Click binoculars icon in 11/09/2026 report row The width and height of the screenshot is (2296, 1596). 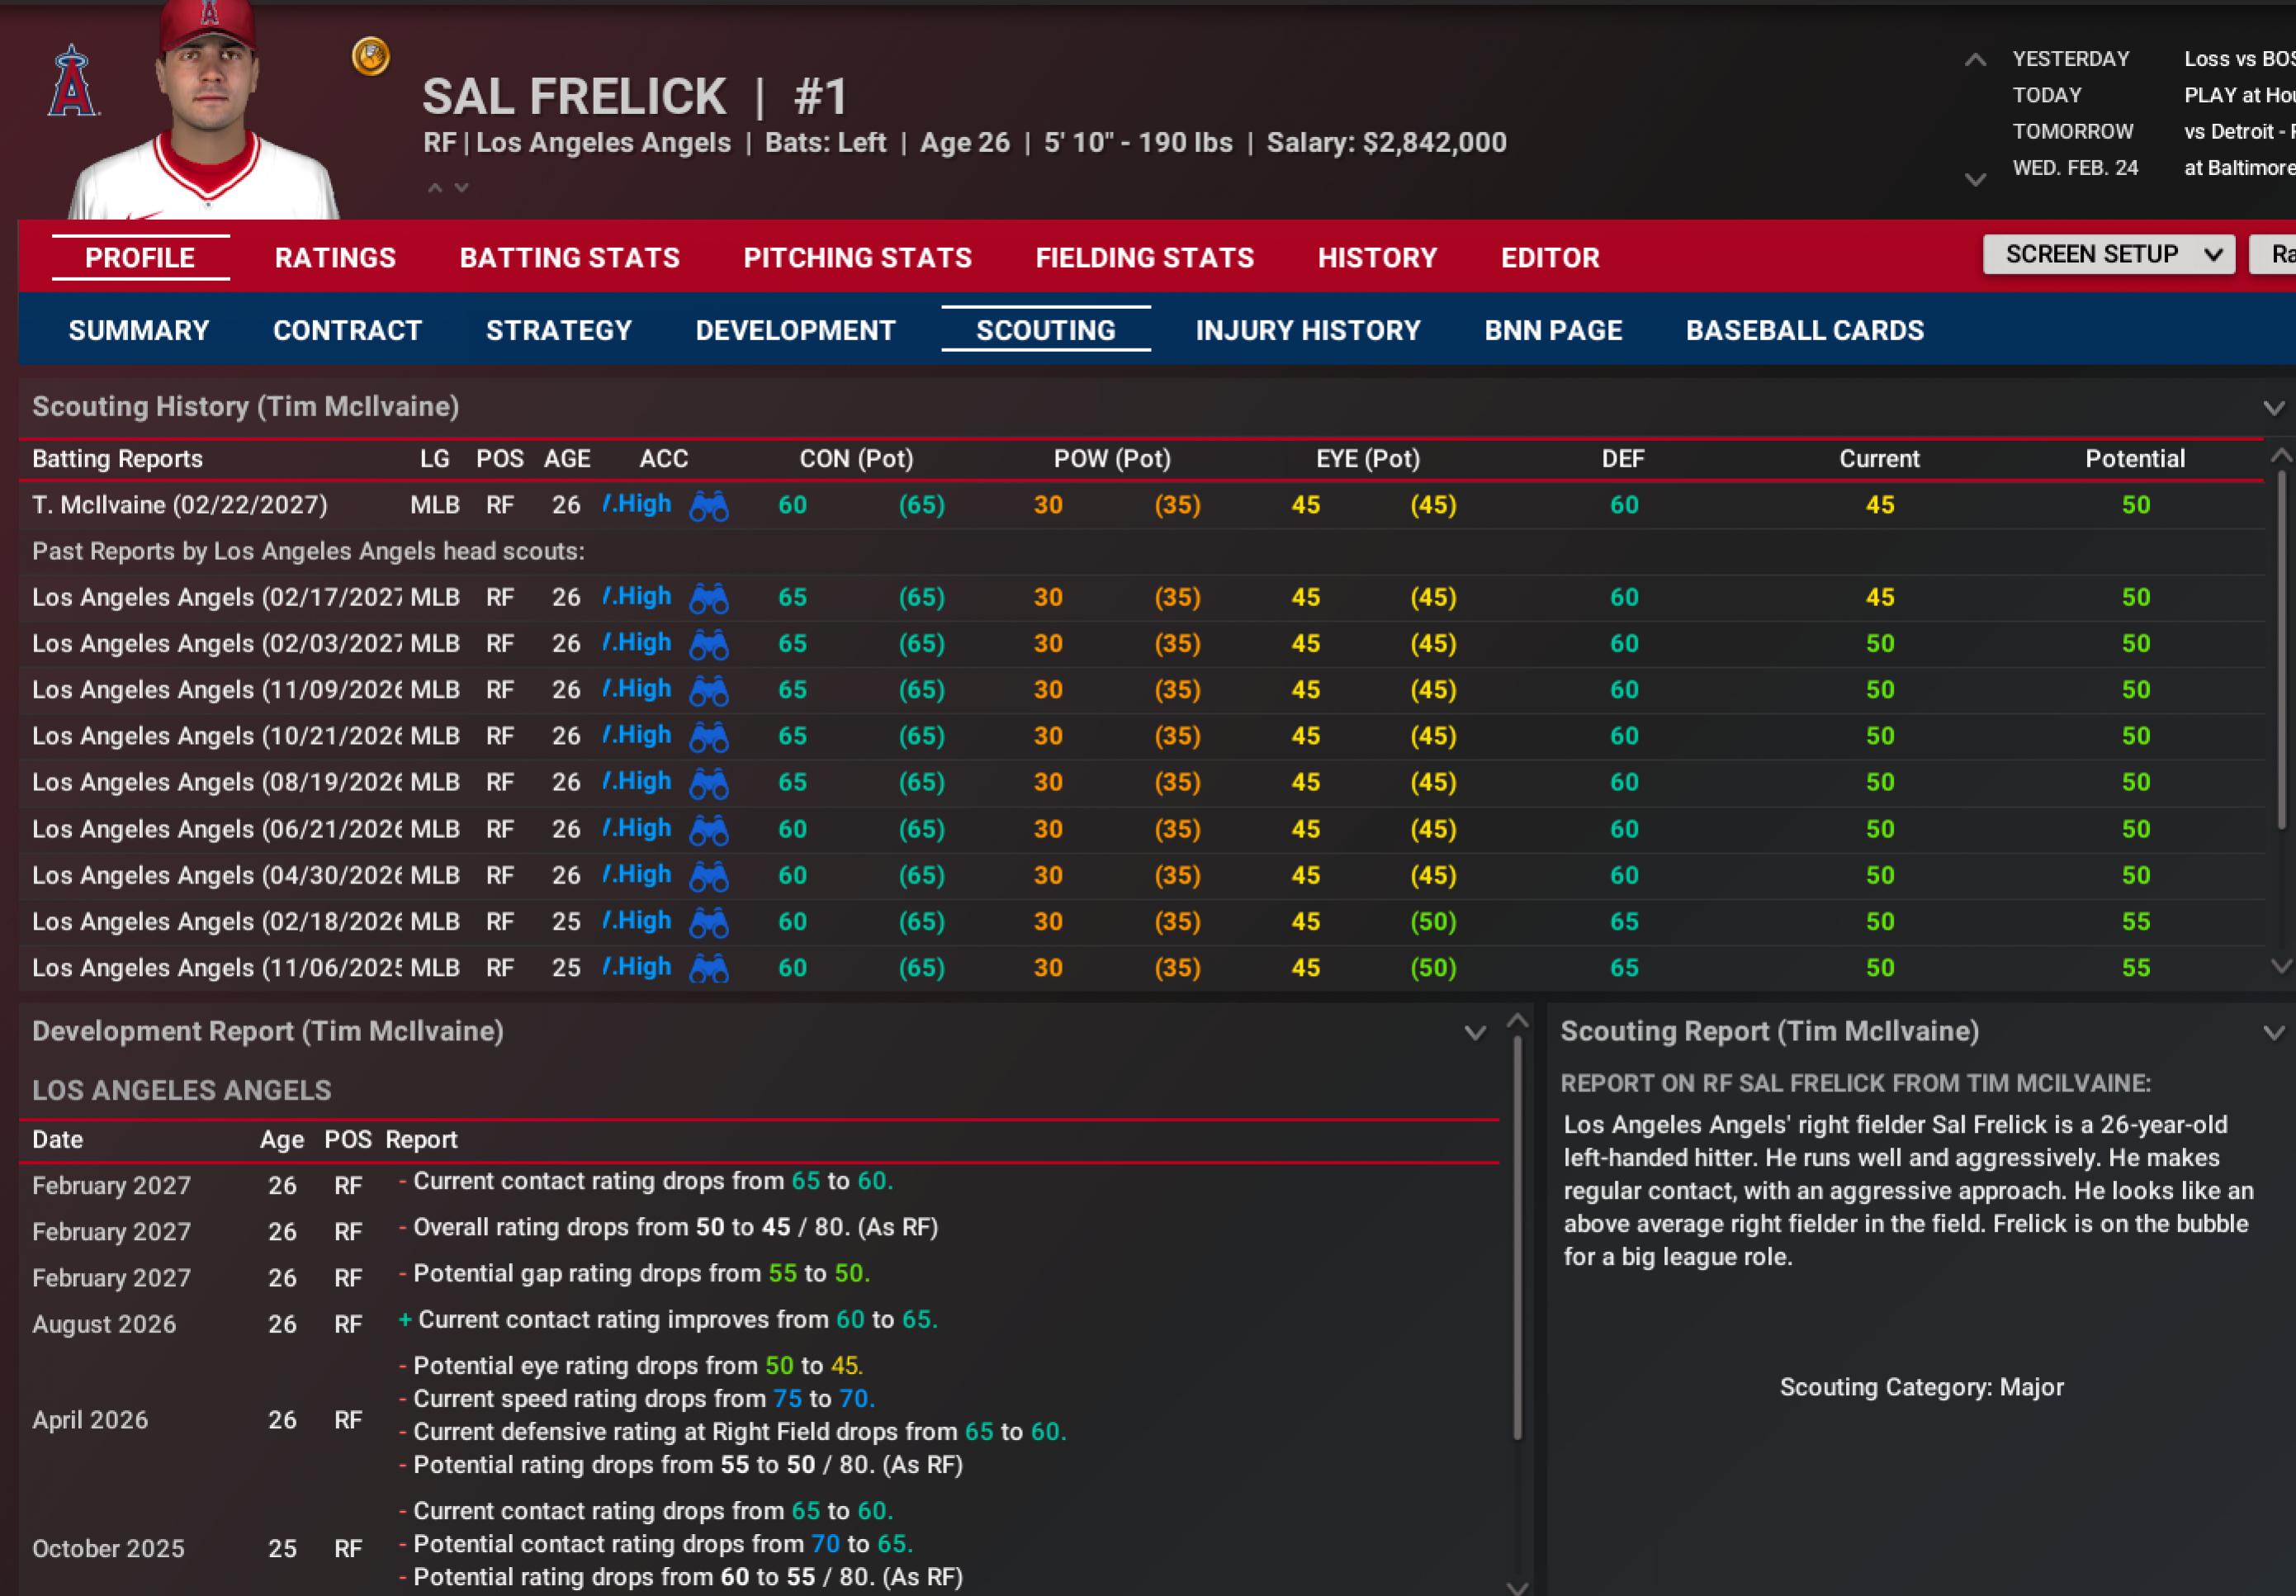708,691
